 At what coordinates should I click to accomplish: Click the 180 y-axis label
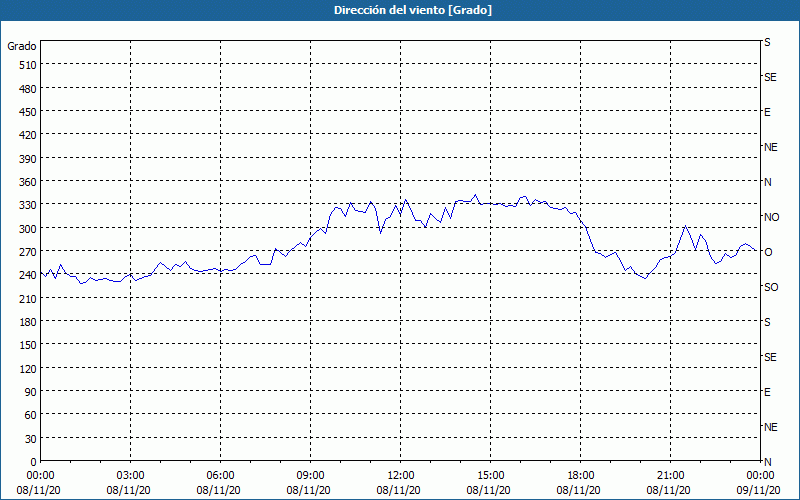tap(28, 322)
